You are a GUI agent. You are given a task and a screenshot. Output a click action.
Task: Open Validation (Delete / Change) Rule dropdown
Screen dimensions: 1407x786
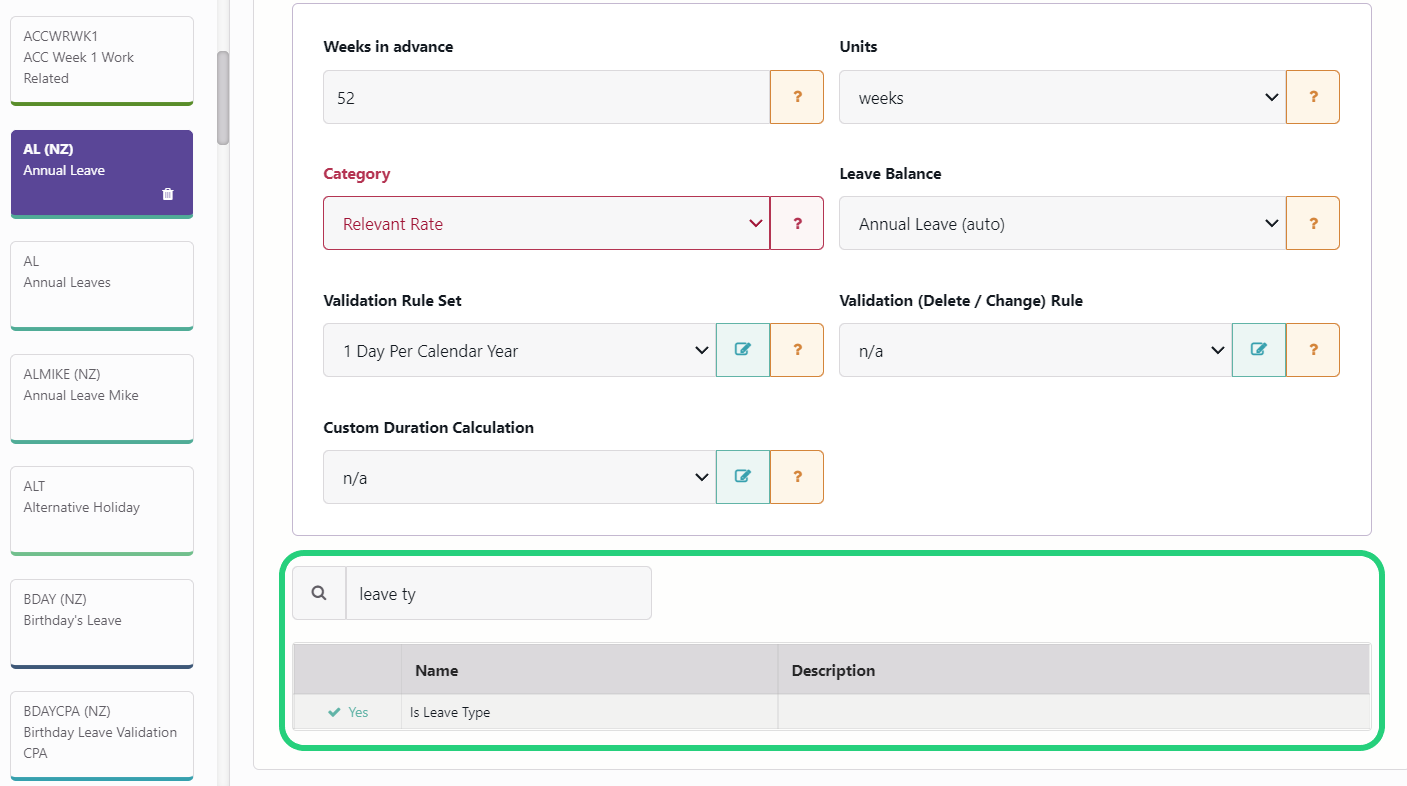click(1035, 350)
